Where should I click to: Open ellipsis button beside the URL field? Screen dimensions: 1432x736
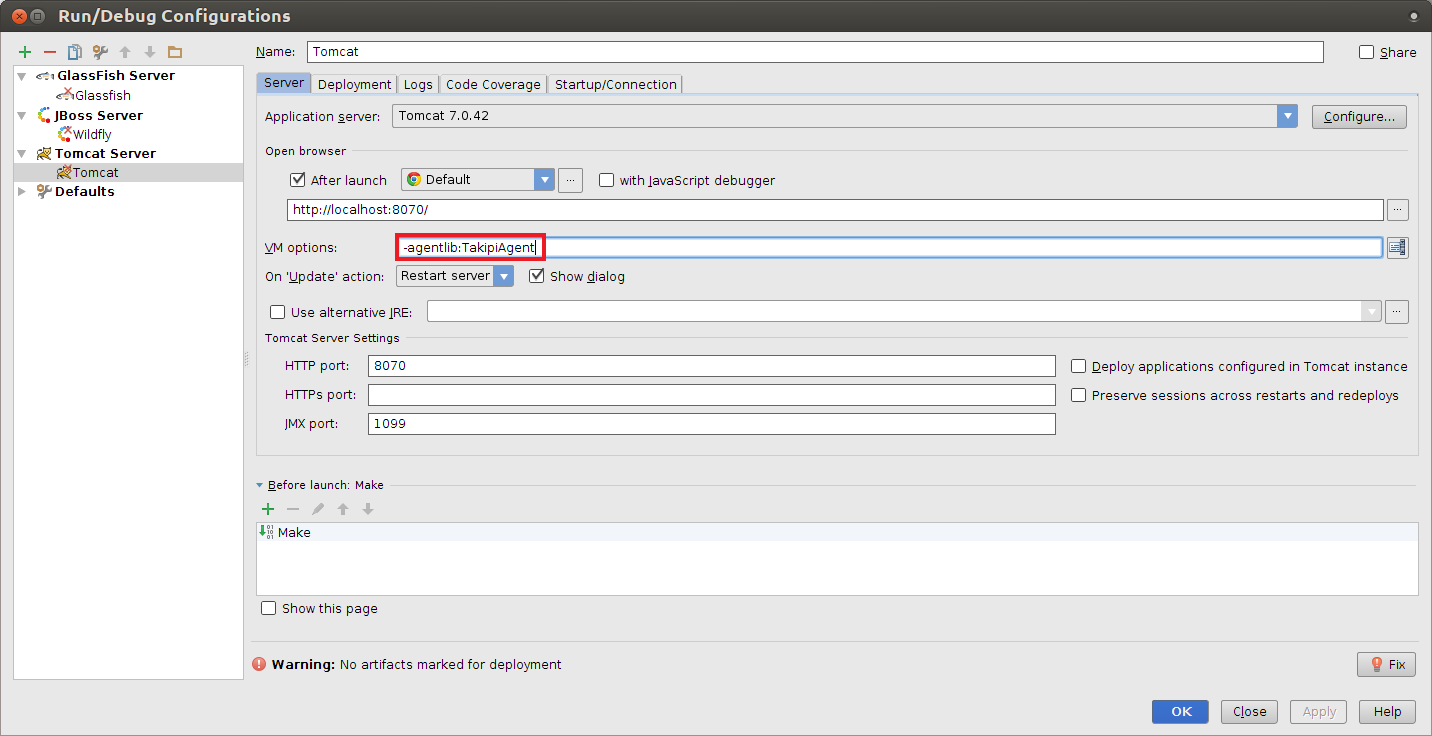(1398, 210)
